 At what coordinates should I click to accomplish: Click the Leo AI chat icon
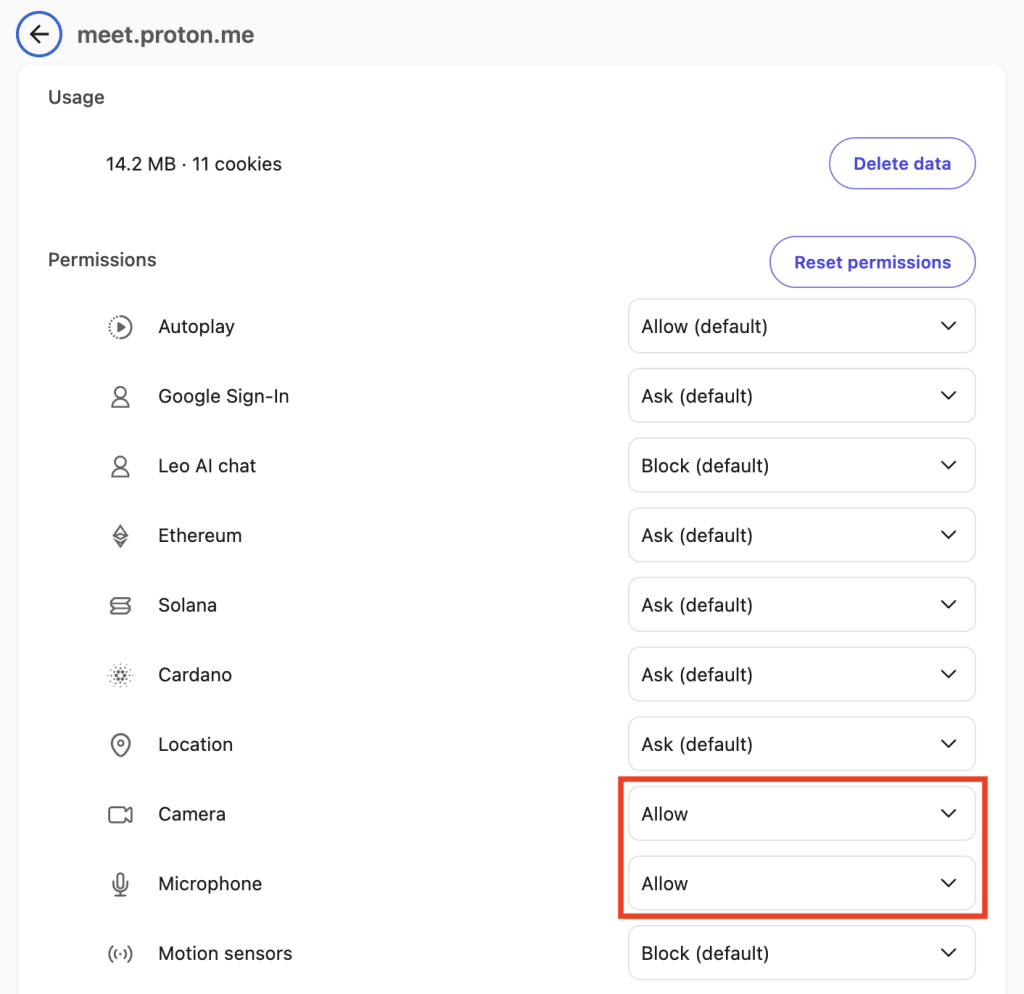pyautogui.click(x=120, y=465)
